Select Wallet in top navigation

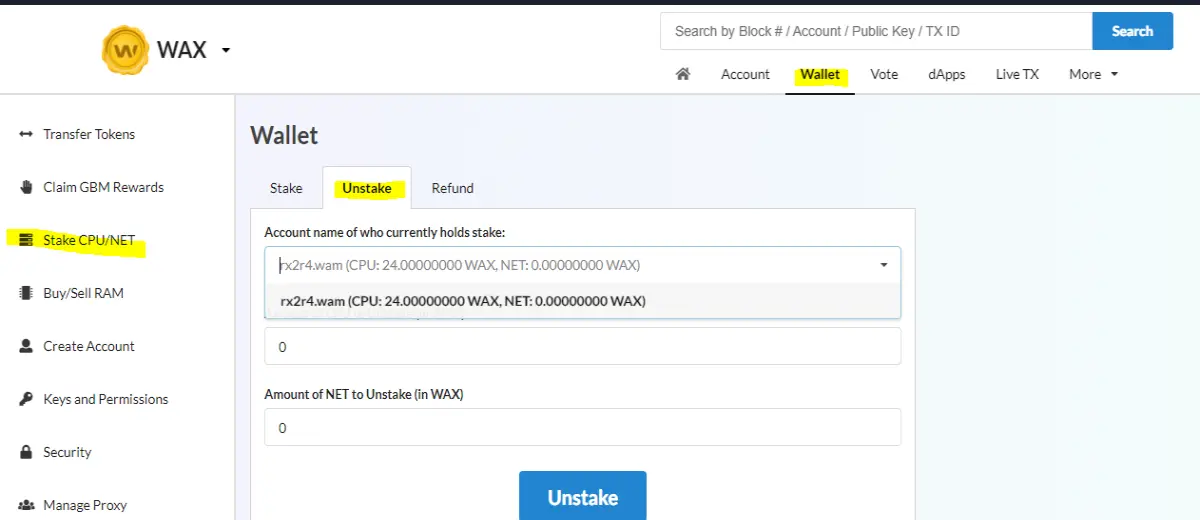pos(820,74)
